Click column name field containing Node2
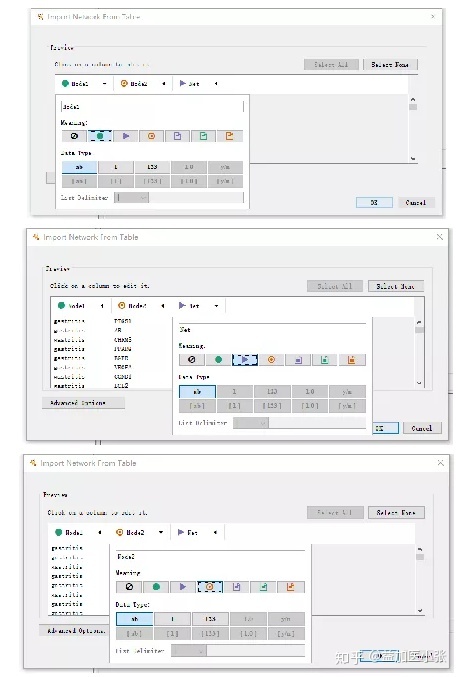The width and height of the screenshot is (458, 677). pyautogui.click(x=210, y=557)
